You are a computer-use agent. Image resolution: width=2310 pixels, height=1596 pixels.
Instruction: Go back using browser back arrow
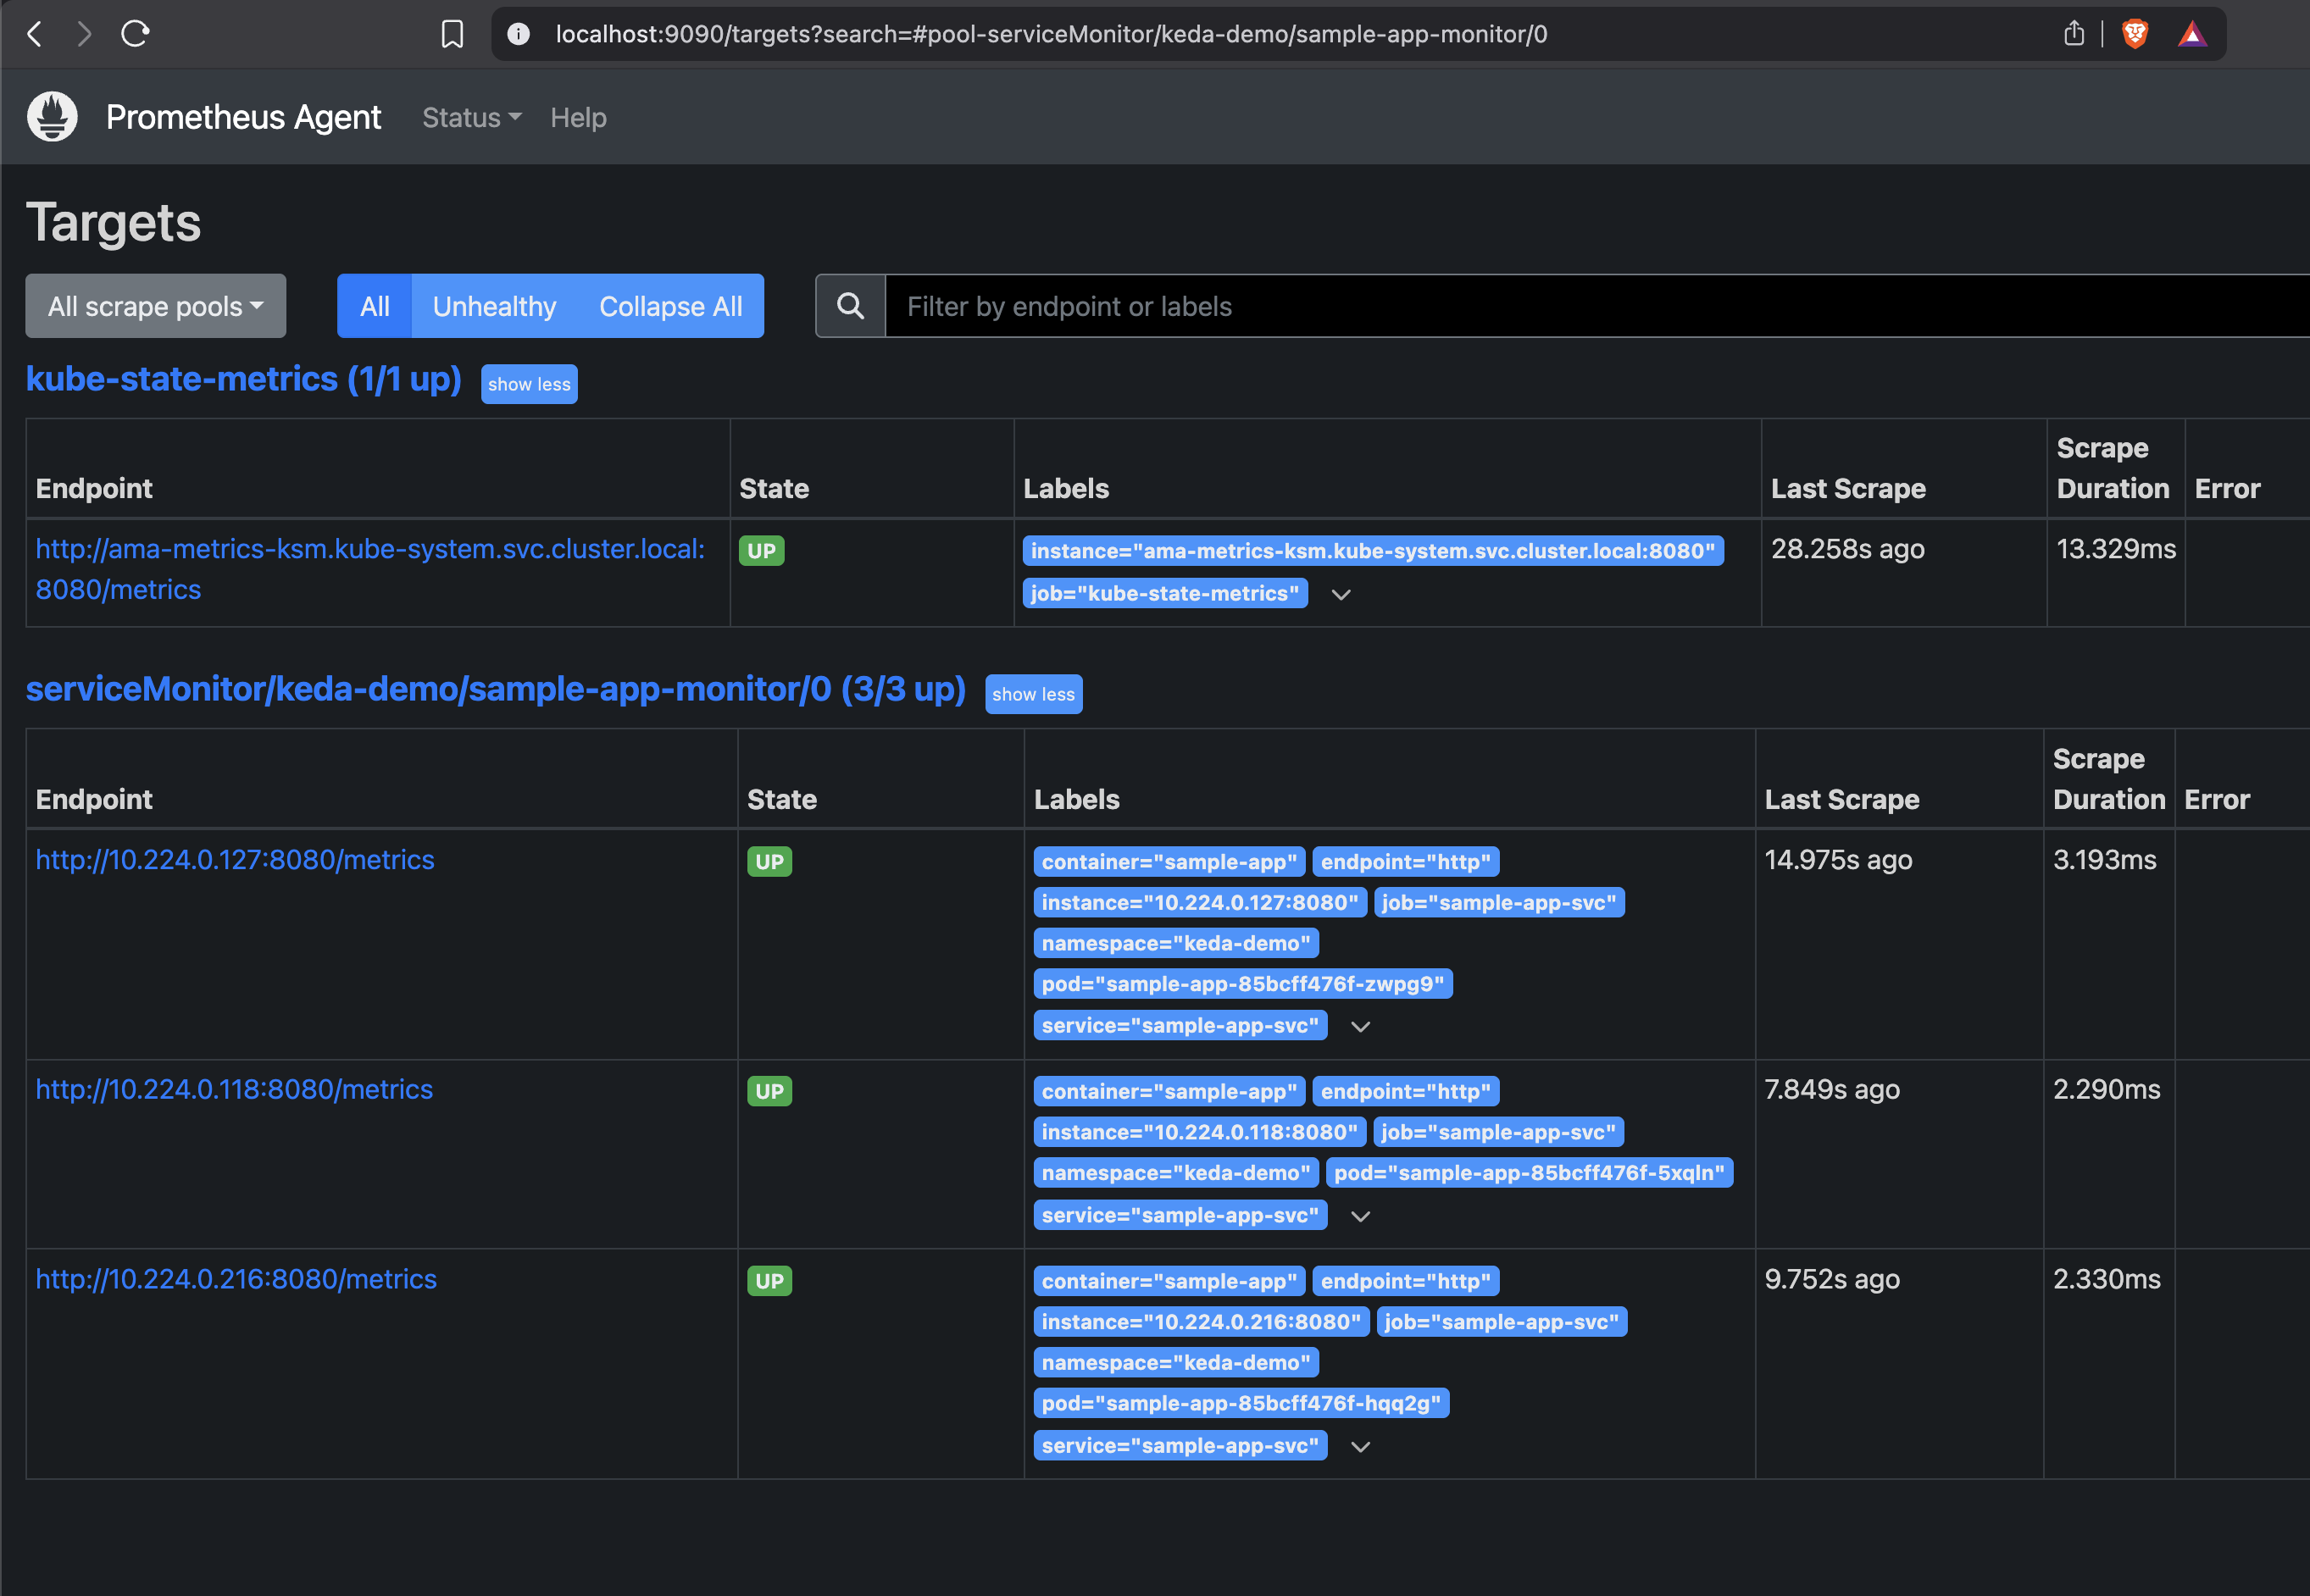click(35, 34)
